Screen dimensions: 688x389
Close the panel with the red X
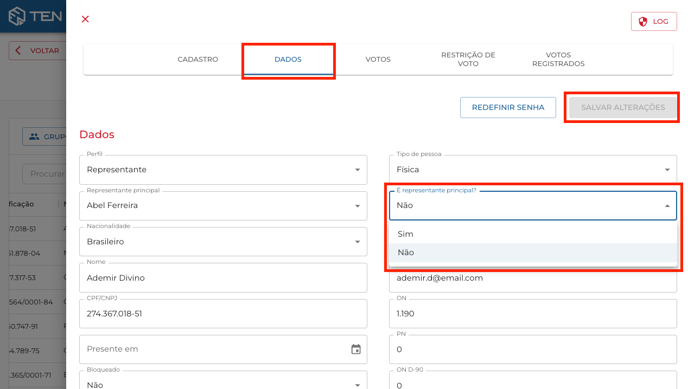point(85,19)
